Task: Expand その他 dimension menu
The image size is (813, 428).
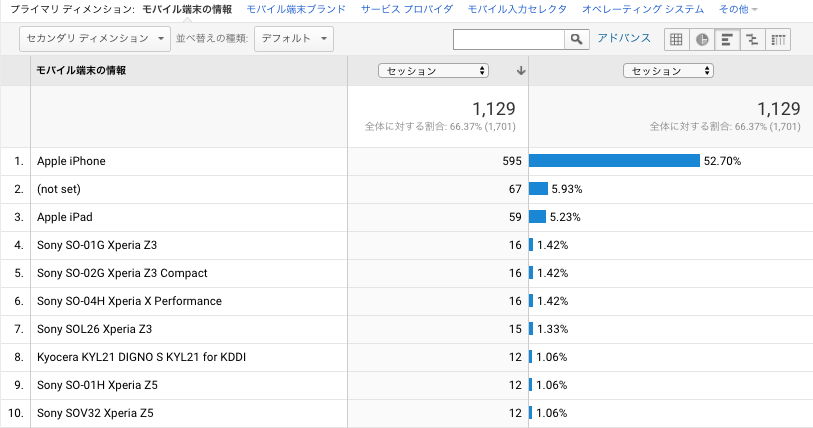Action: 738,9
